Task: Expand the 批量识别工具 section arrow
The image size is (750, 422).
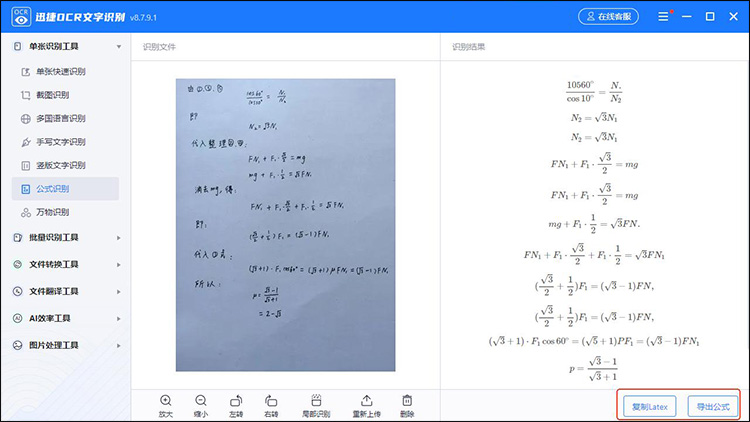Action: coord(119,238)
